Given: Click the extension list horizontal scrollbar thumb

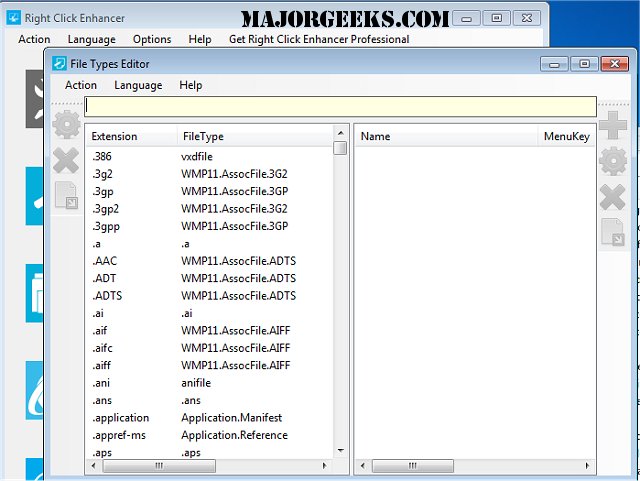Looking at the screenshot, I should [159, 465].
